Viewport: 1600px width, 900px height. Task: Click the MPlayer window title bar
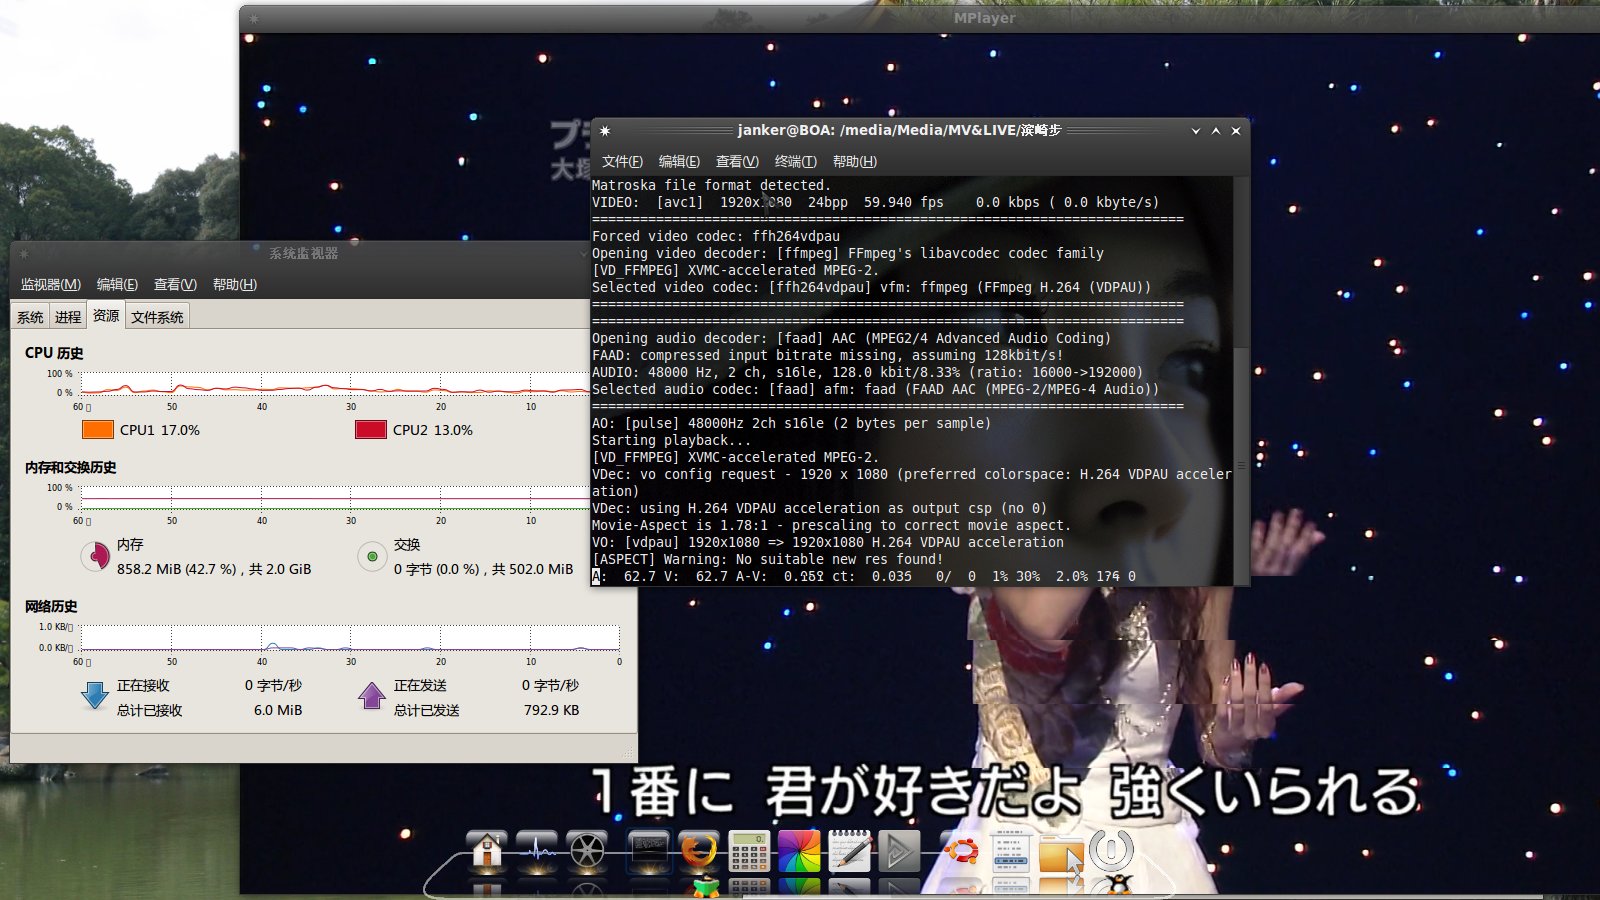920,18
